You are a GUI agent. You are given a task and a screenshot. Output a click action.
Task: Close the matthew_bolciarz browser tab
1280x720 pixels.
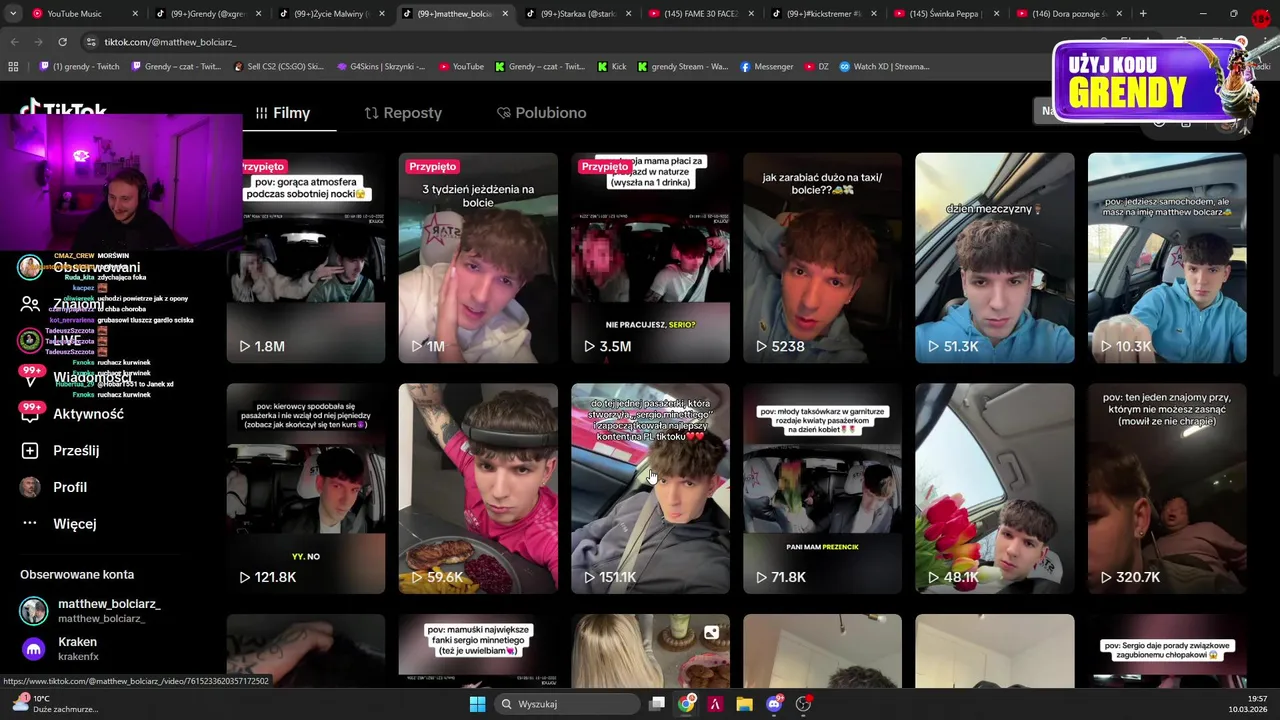point(505,14)
